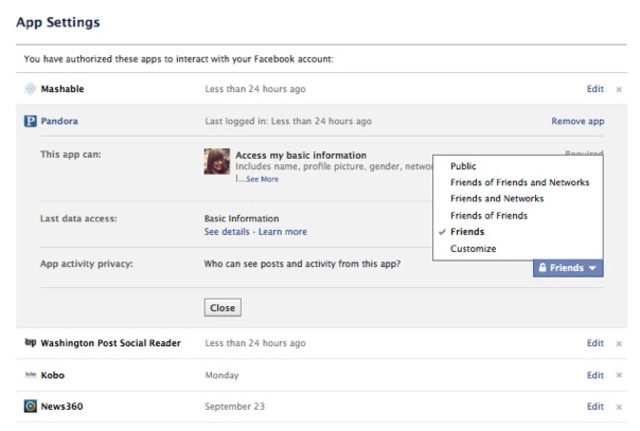Click the Mashable app name
640x431 pixels.
point(62,89)
